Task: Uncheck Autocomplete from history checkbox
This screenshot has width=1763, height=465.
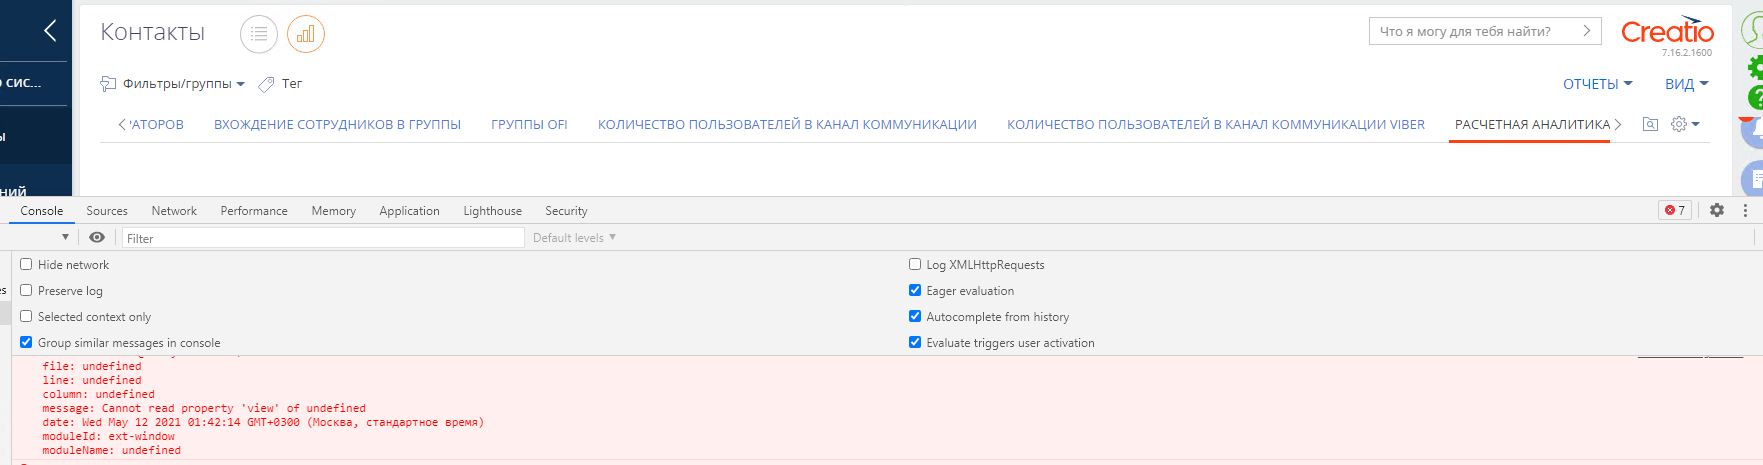Action: (915, 316)
